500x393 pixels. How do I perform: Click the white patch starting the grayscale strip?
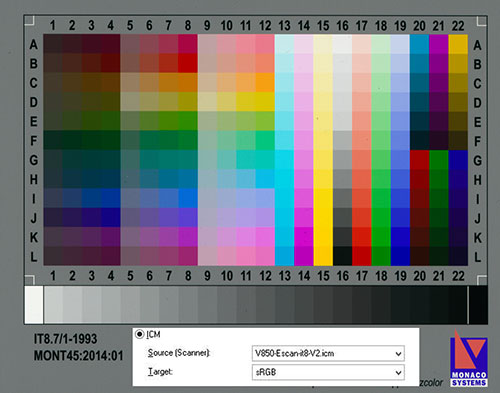(34, 304)
